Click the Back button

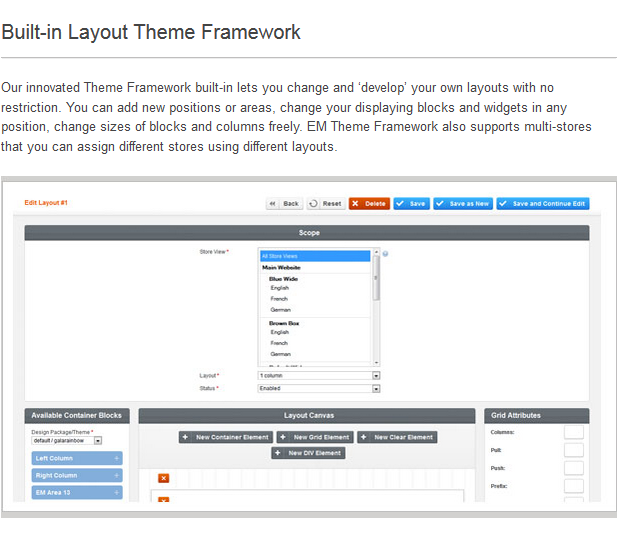coord(284,203)
